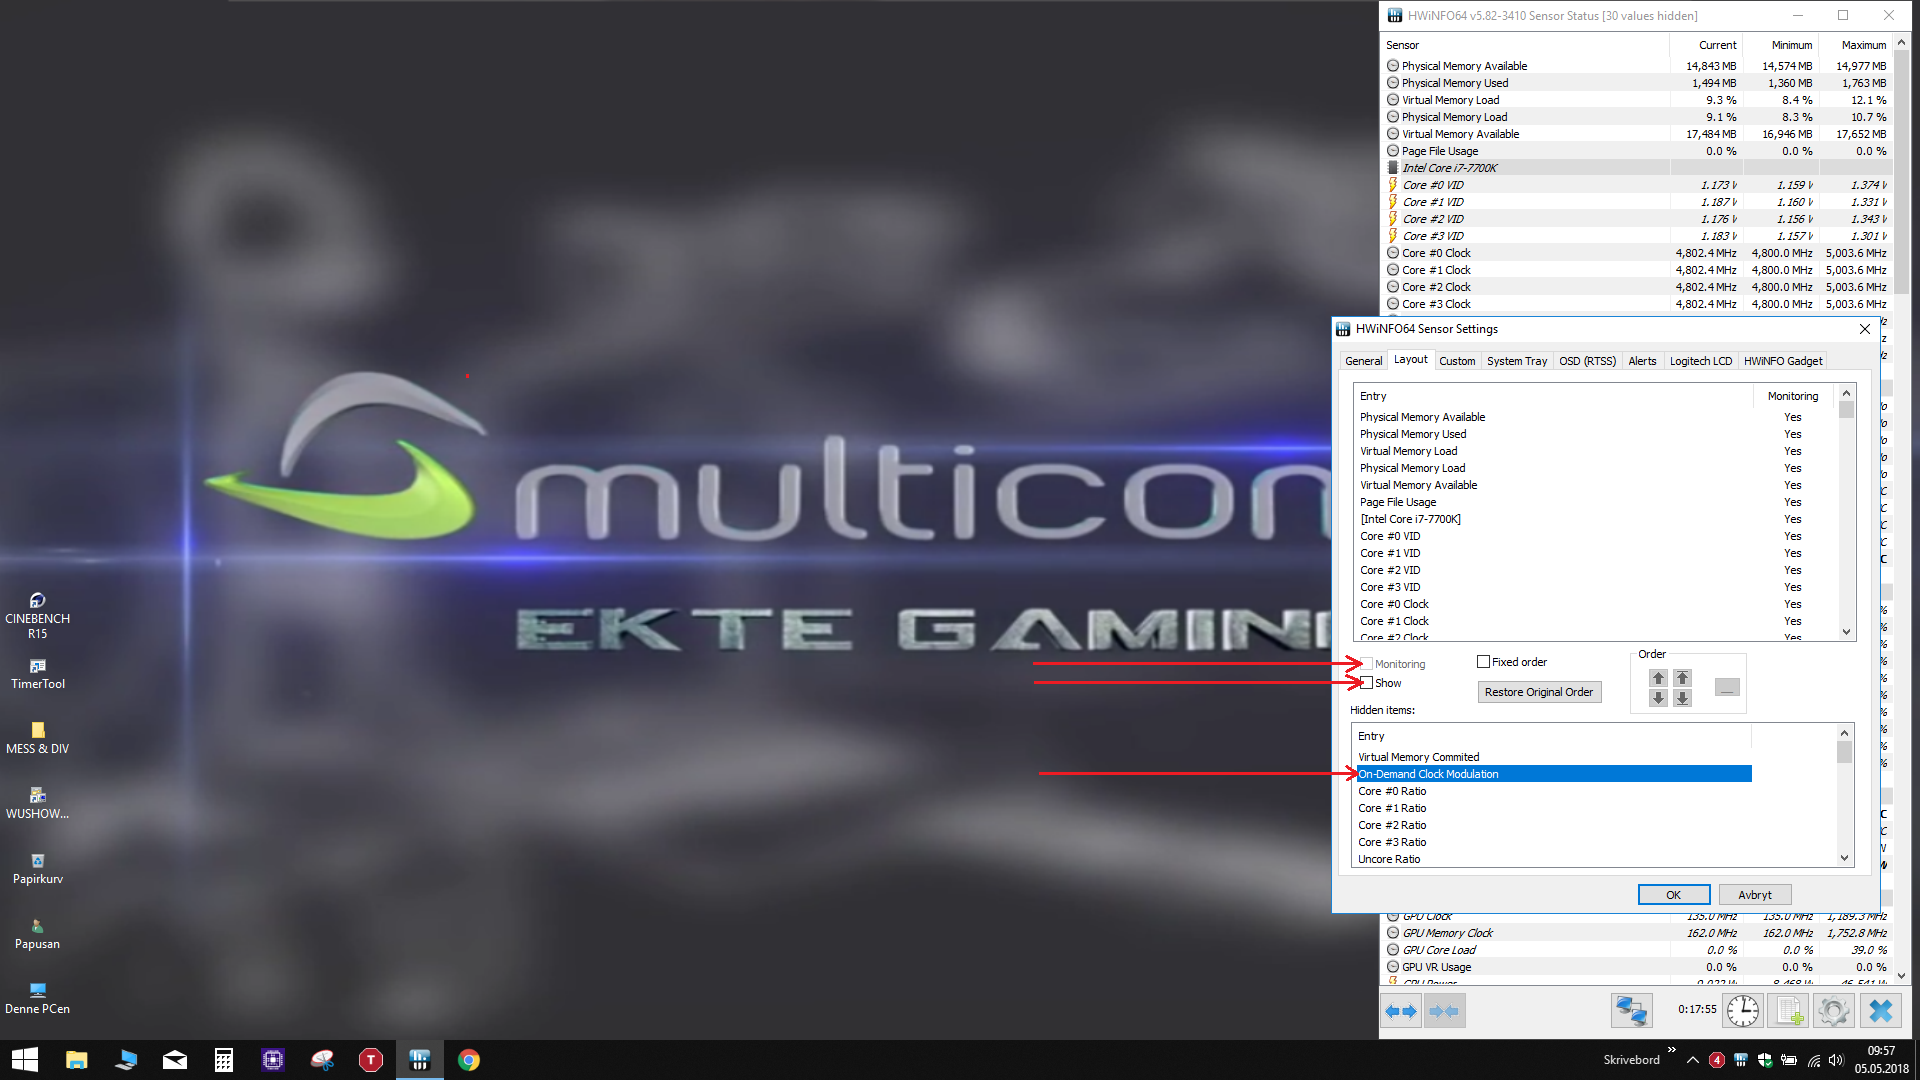The width and height of the screenshot is (1920, 1080).
Task: Open TimerTool desktop shortcut
Action: pyautogui.click(x=37, y=674)
